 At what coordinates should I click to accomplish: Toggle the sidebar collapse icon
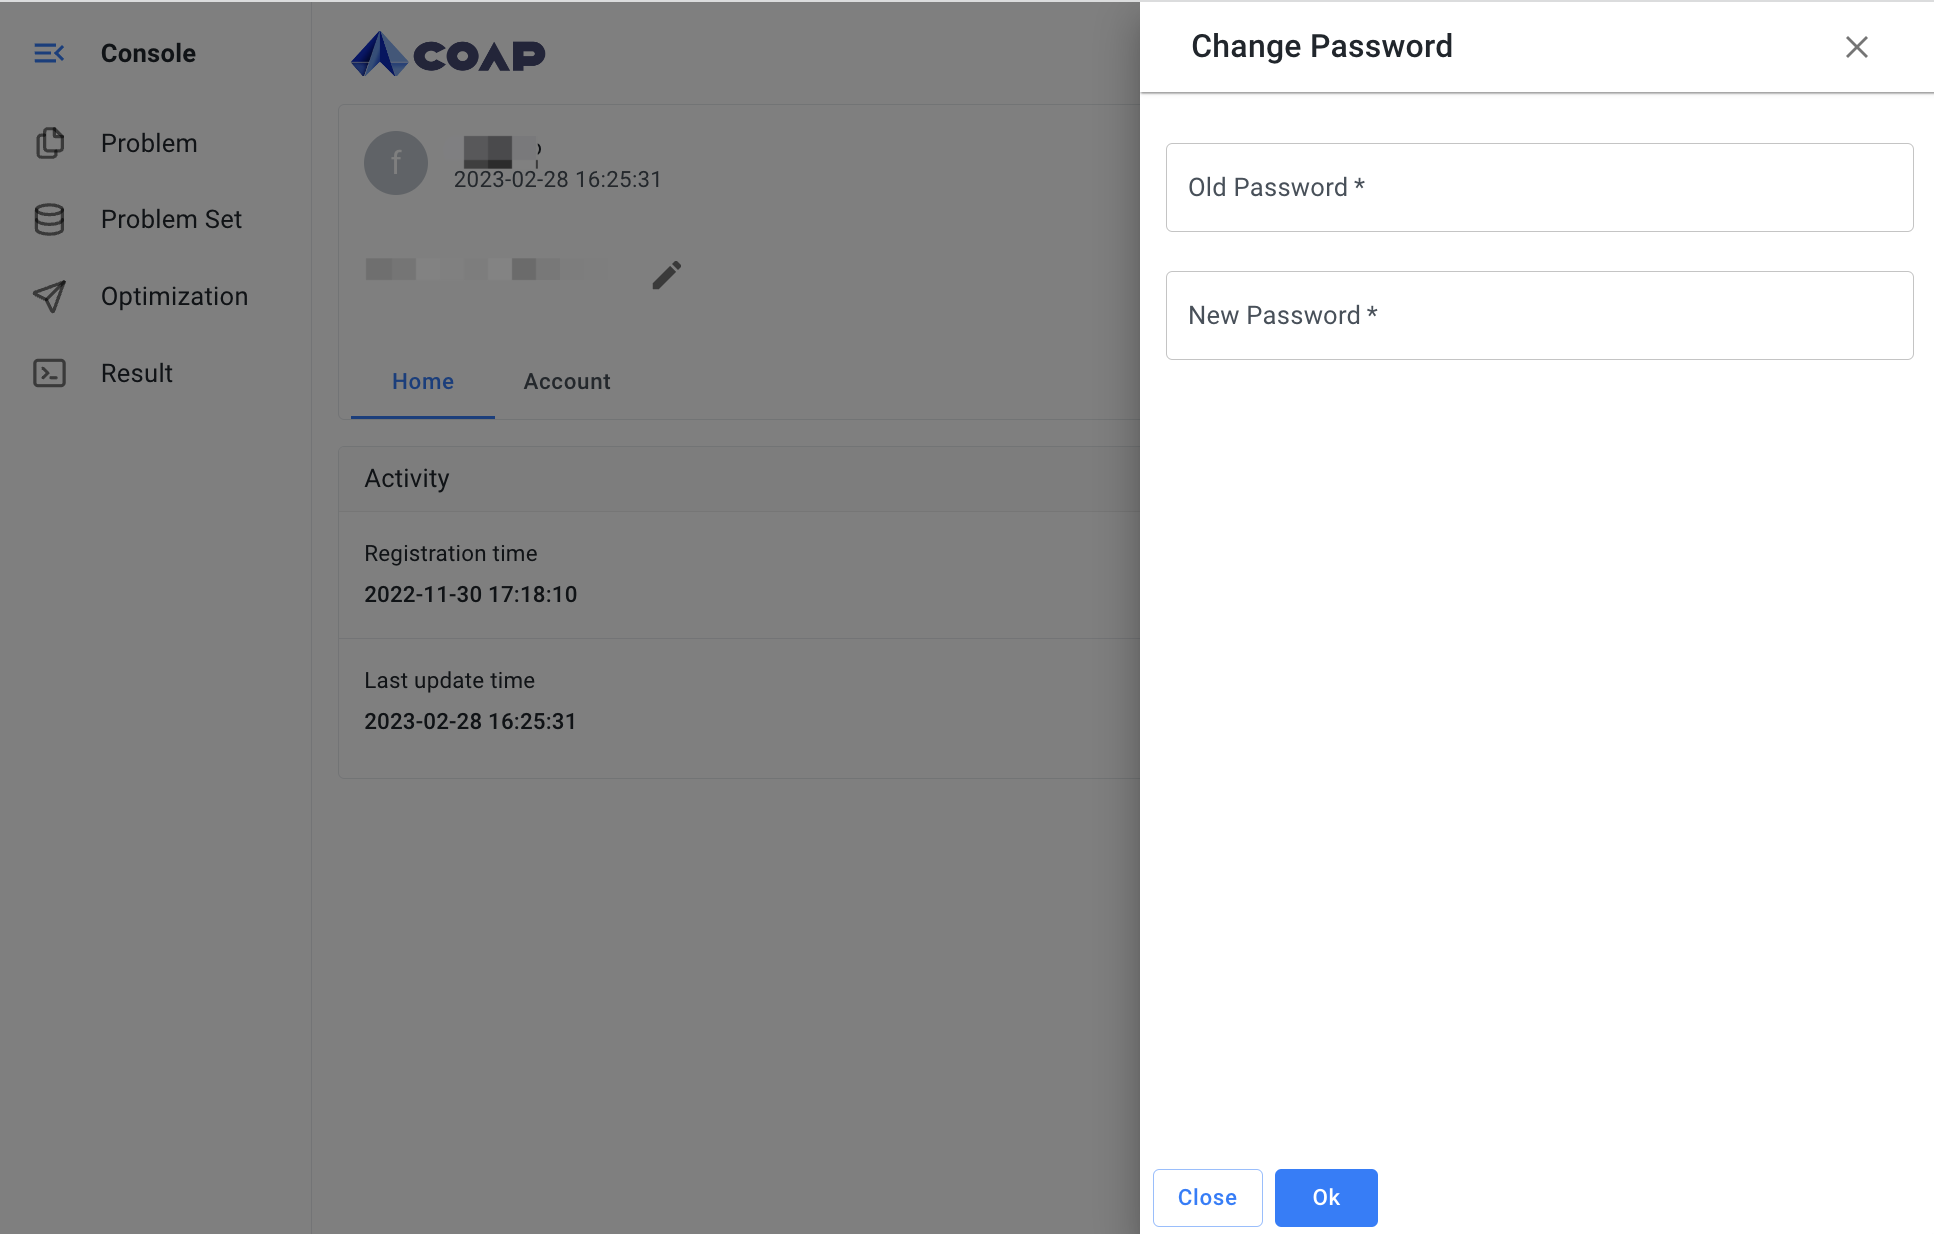coord(49,52)
